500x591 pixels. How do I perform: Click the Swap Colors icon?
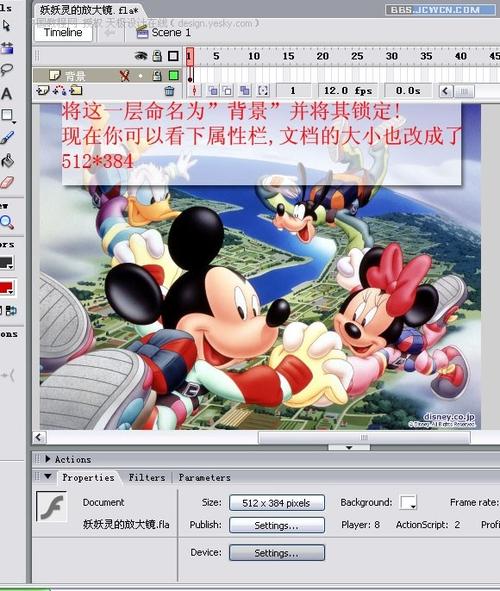click(x=11, y=311)
